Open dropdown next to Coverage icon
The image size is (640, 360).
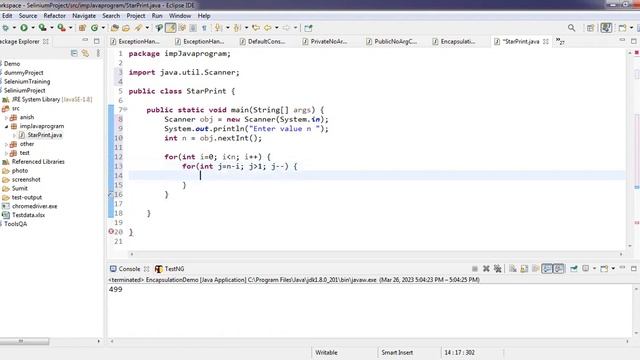coord(51,28)
